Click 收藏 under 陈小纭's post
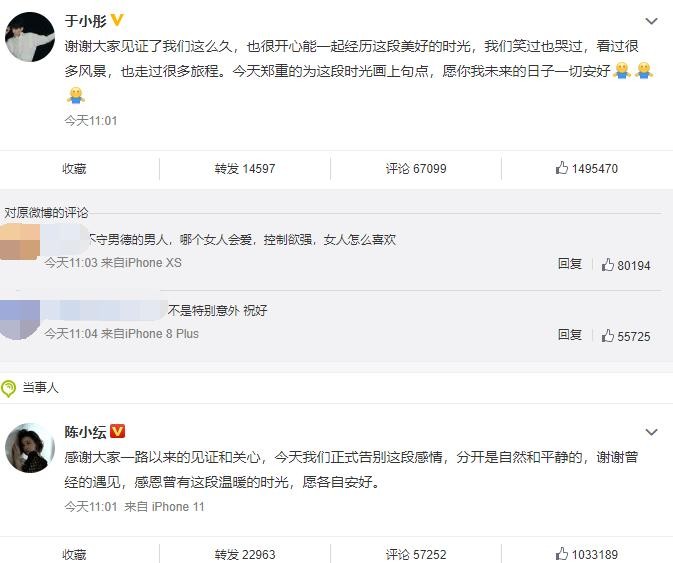The image size is (673, 563). click(x=75, y=554)
